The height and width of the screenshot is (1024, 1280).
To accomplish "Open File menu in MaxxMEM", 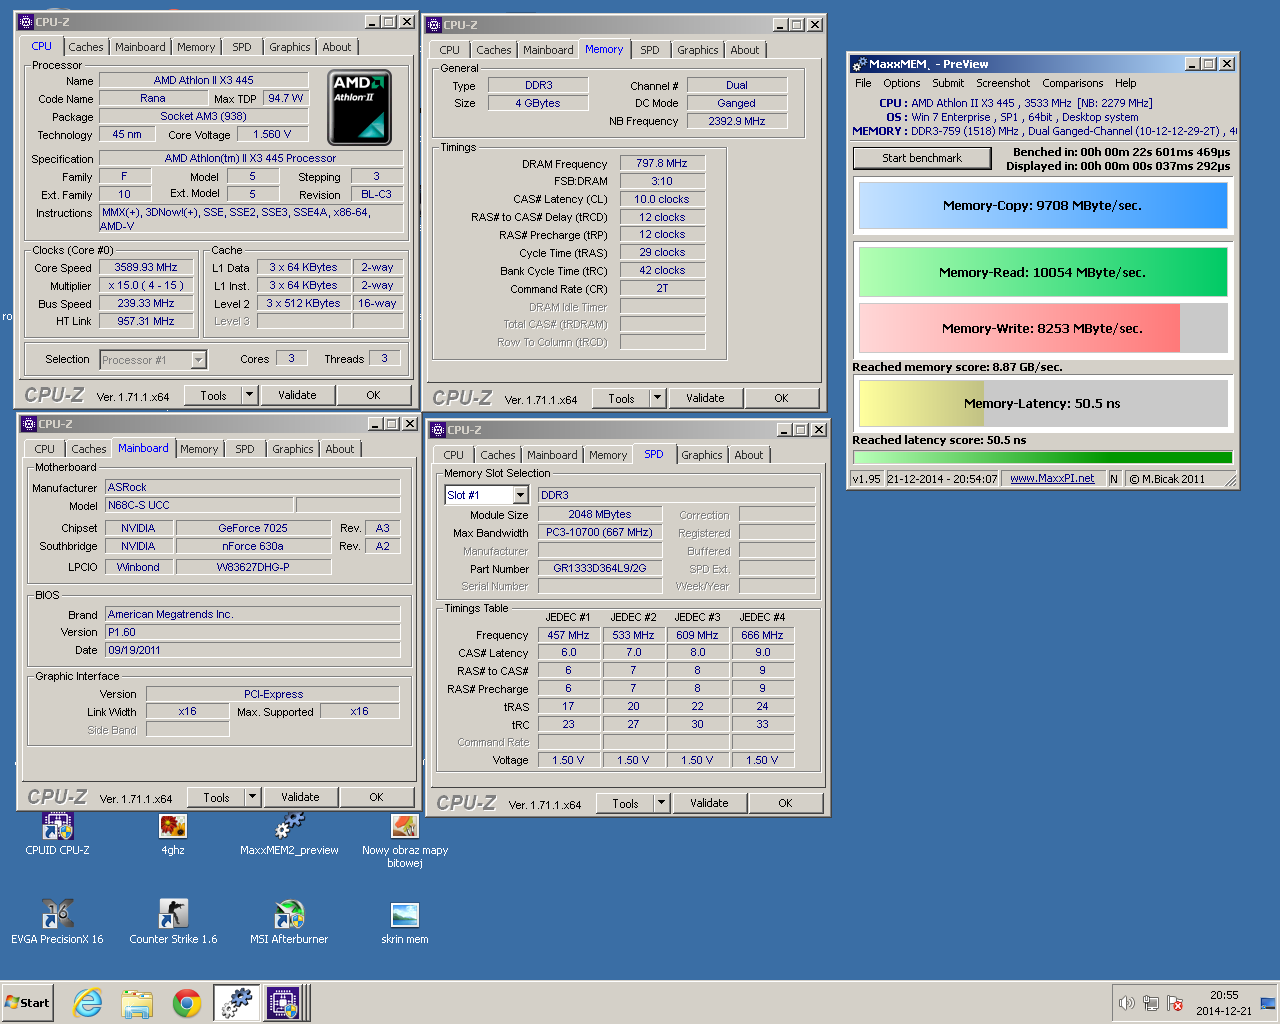I will (863, 83).
